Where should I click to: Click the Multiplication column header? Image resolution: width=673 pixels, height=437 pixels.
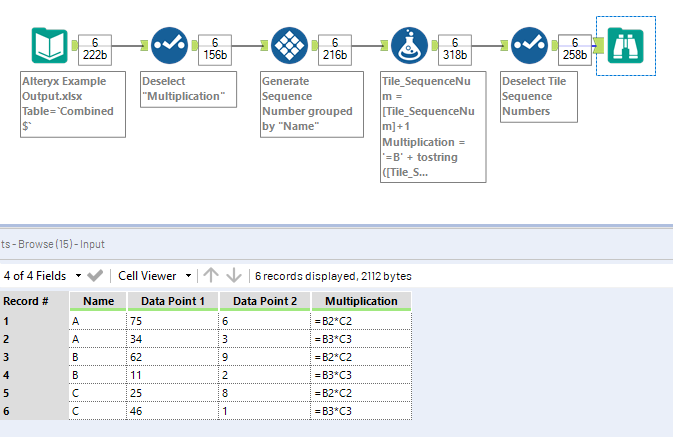tap(361, 301)
